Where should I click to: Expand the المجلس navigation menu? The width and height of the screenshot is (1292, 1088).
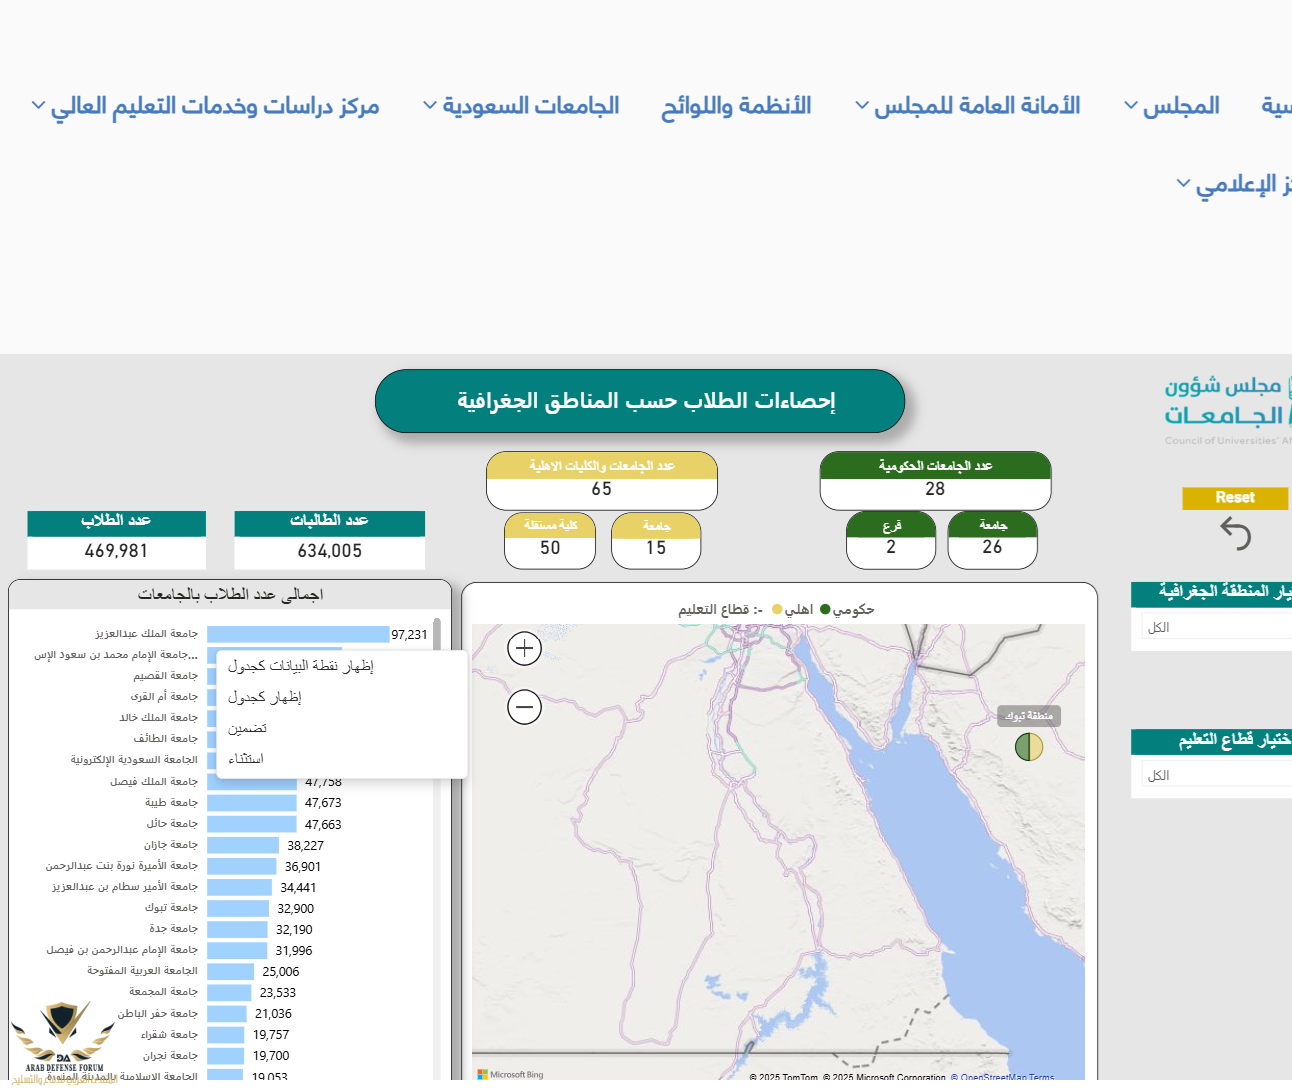pos(1171,106)
